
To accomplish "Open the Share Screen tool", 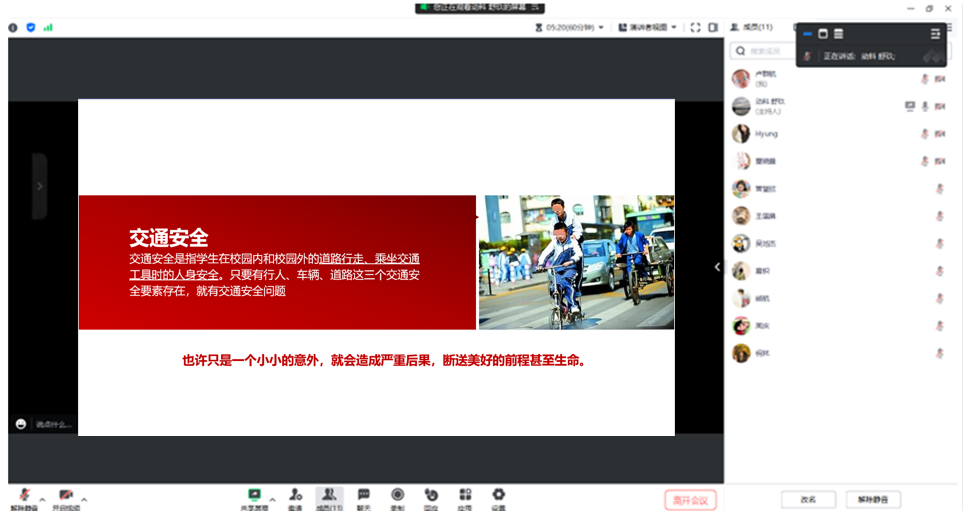I will coord(254,497).
